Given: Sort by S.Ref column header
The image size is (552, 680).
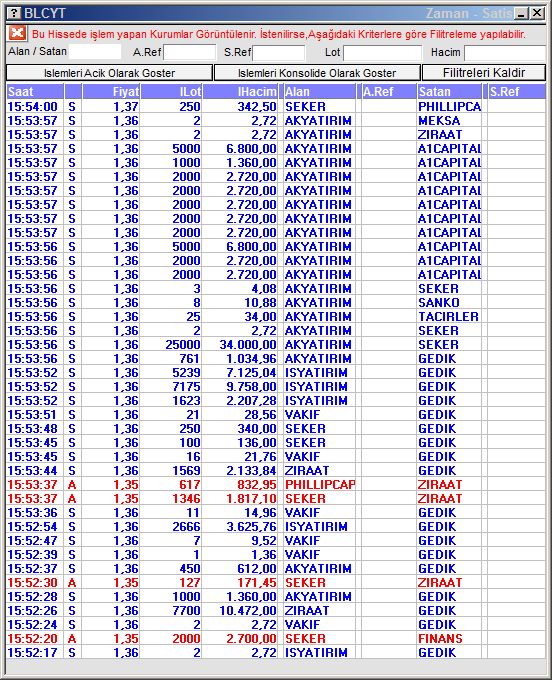Looking at the screenshot, I should [516, 92].
